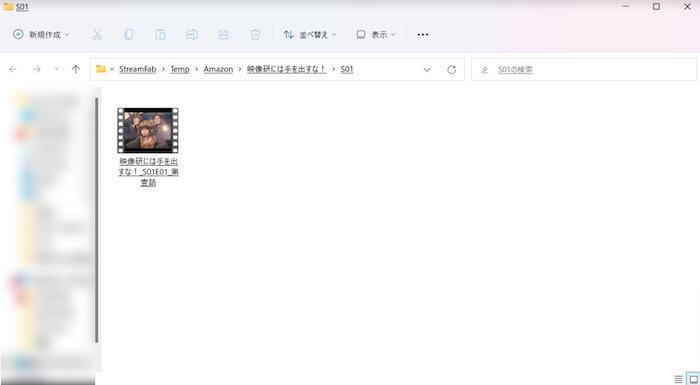
Task: Maximize the S01 Explorer window
Action: coord(656,7)
